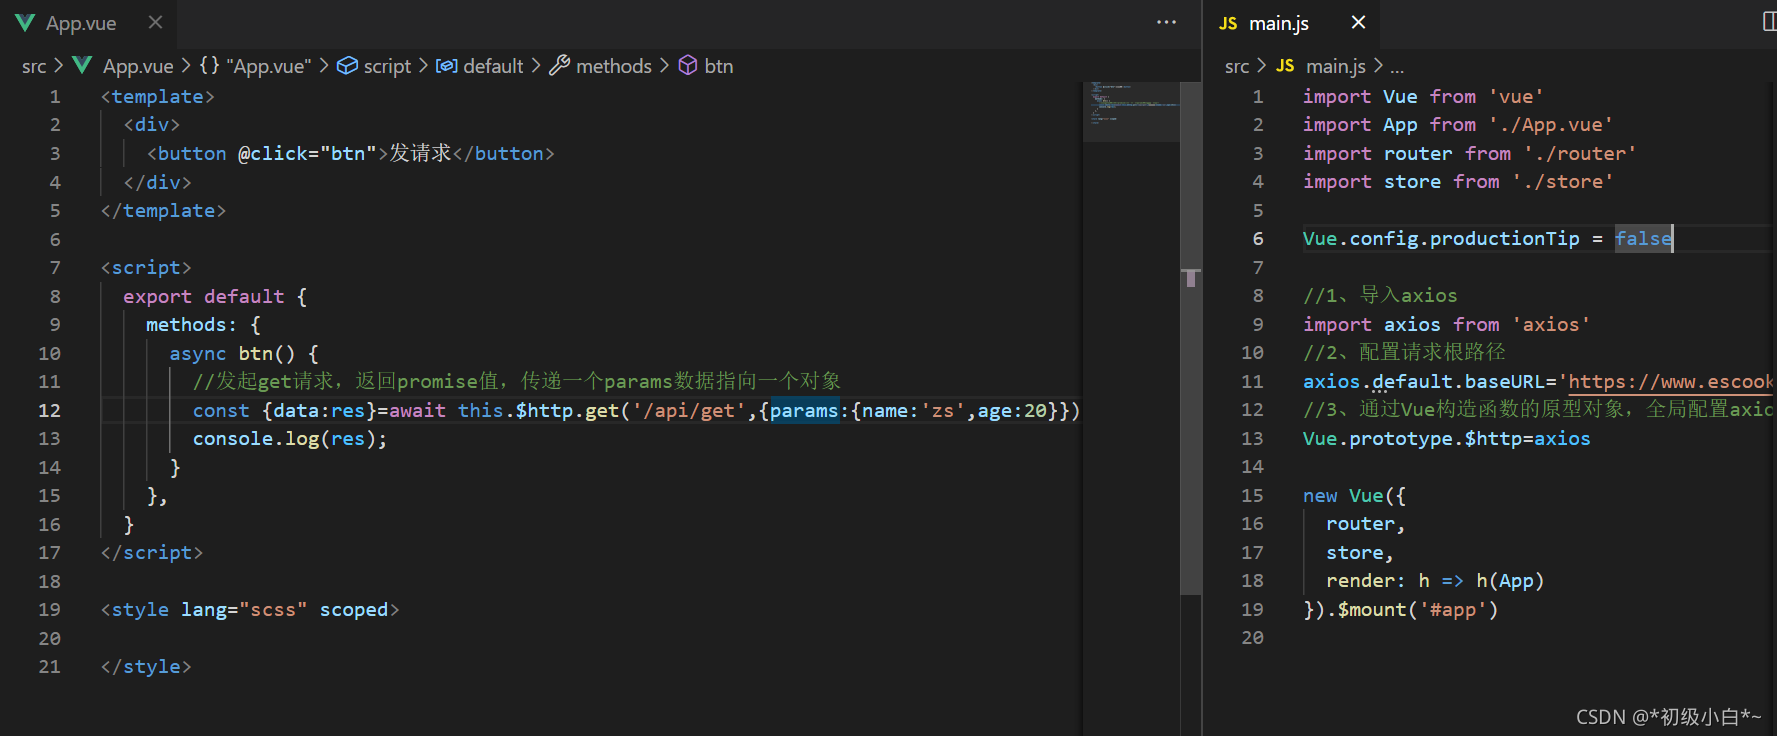Screen dimensions: 1777x736
Task: Switch to the main.js editor tab
Action: 1279,23
